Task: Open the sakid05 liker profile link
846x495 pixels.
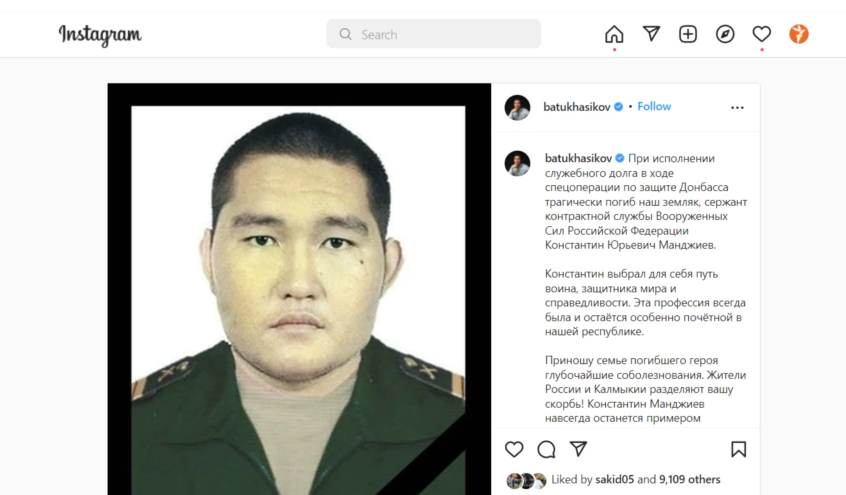Action: pos(615,479)
